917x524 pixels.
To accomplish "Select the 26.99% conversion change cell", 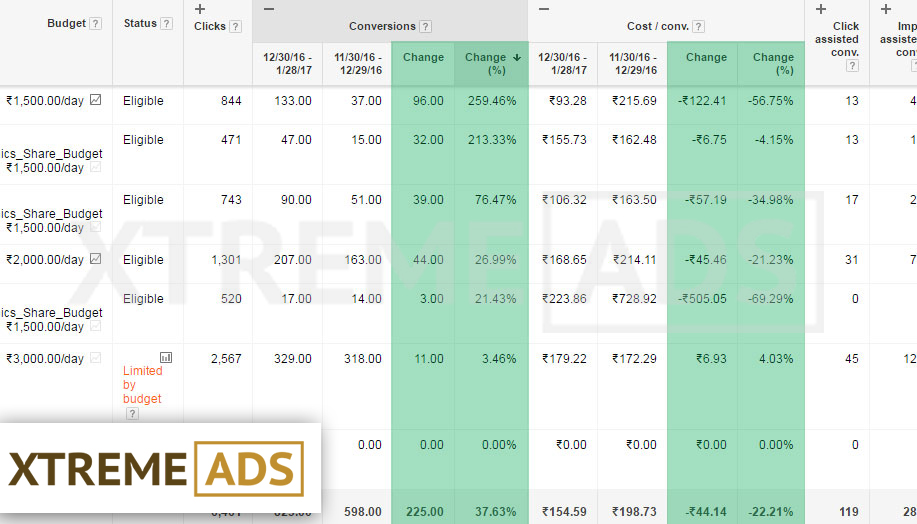I will coord(495,260).
